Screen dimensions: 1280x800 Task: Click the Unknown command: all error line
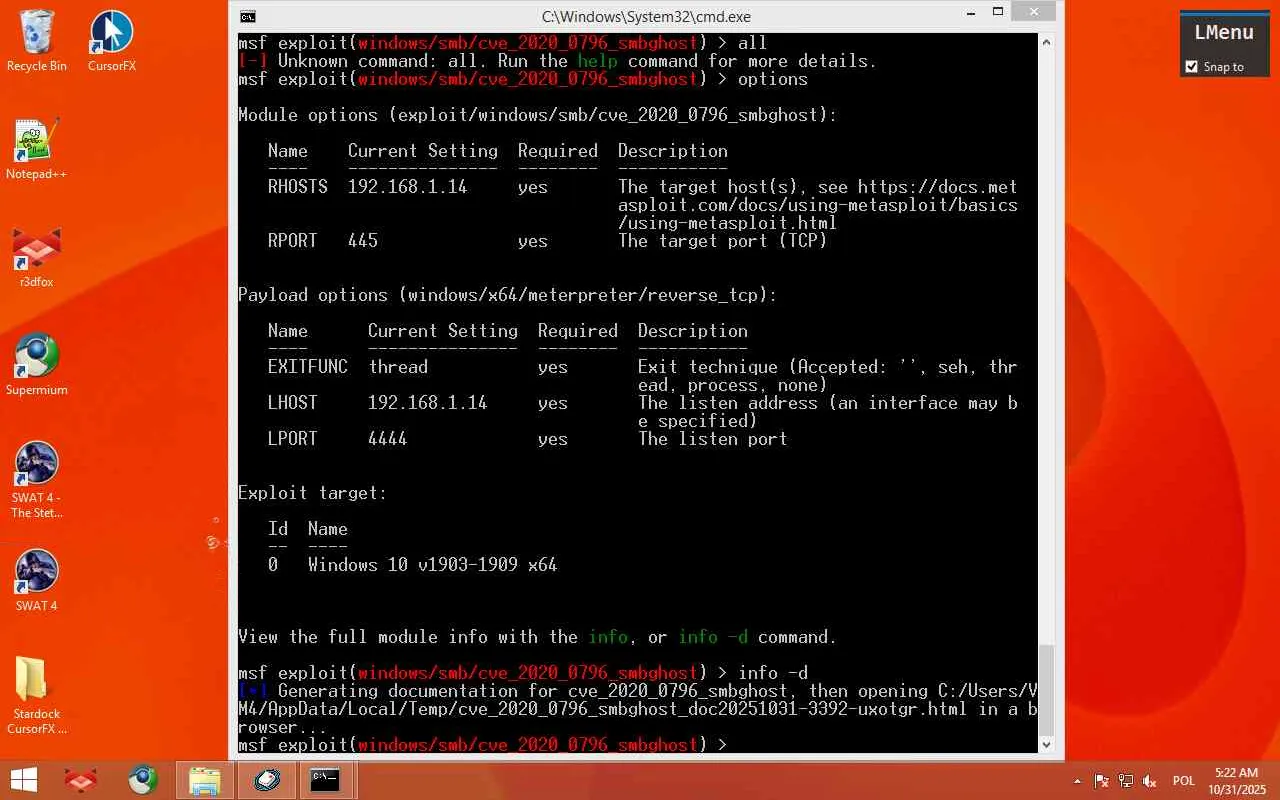tap(558, 61)
